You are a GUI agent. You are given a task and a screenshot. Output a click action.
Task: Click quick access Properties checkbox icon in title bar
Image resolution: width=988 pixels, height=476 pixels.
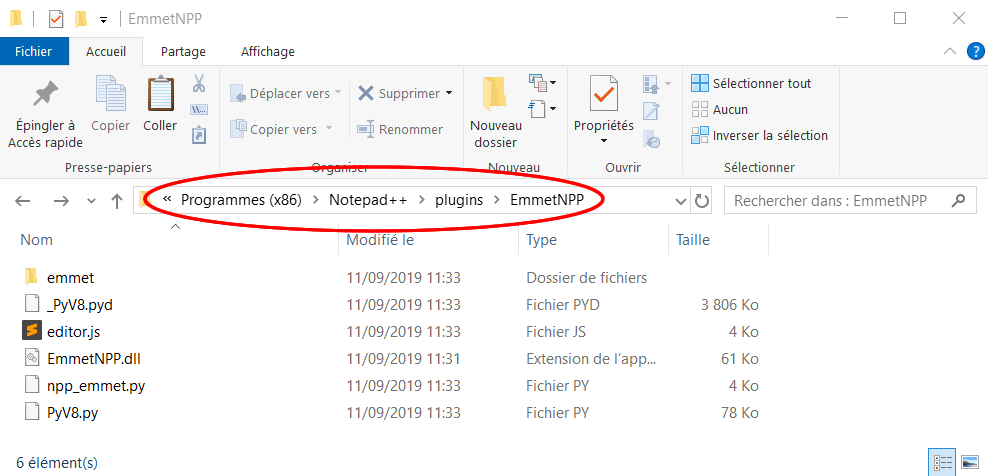55,19
